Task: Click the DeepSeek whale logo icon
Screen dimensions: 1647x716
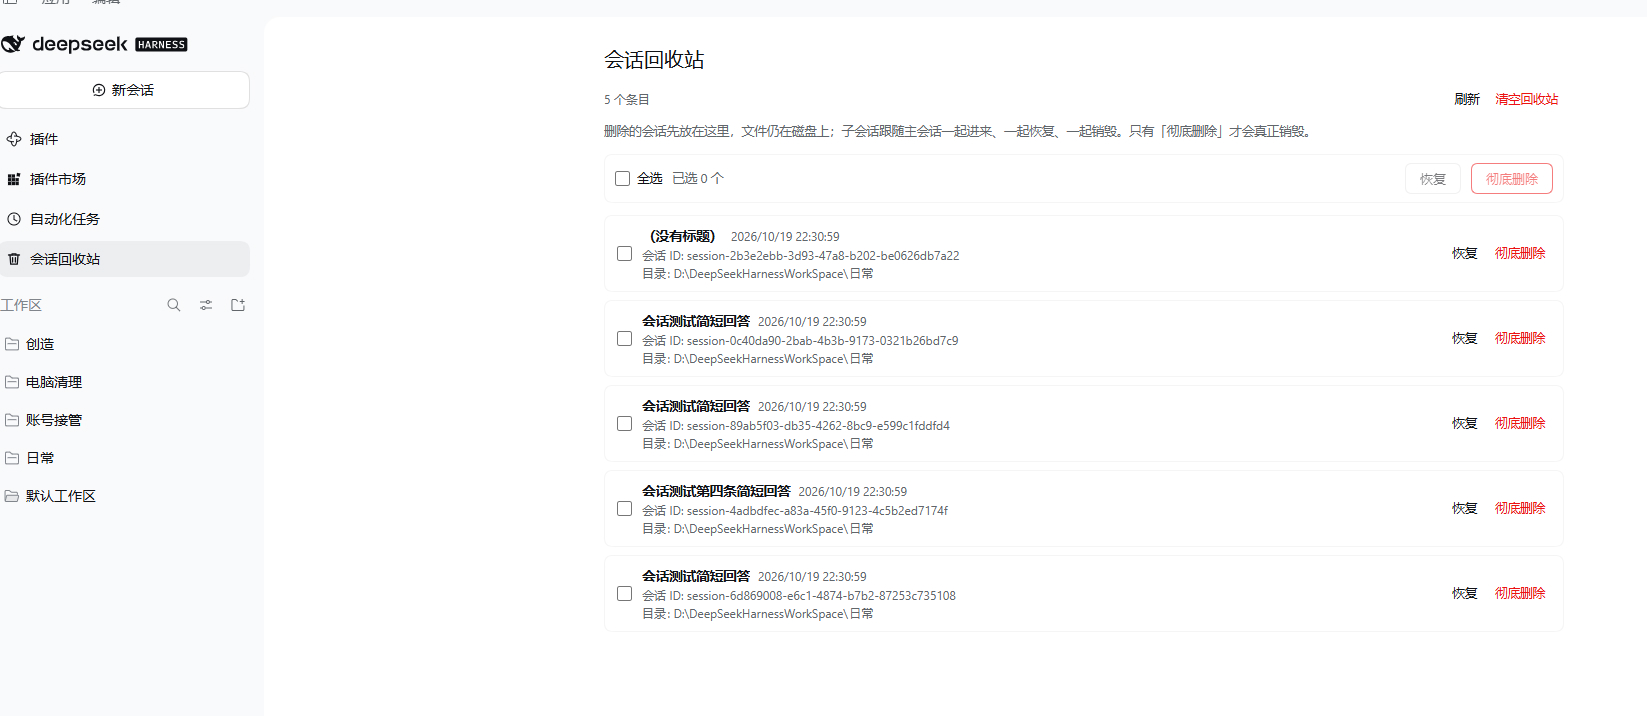Action: (x=12, y=44)
